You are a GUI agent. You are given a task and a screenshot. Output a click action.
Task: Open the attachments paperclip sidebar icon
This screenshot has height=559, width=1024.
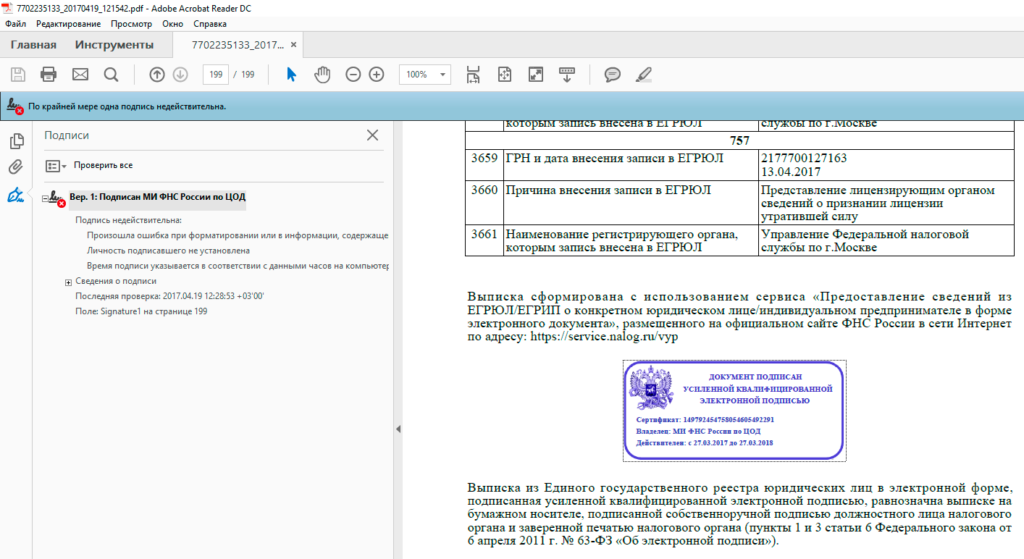tap(16, 167)
